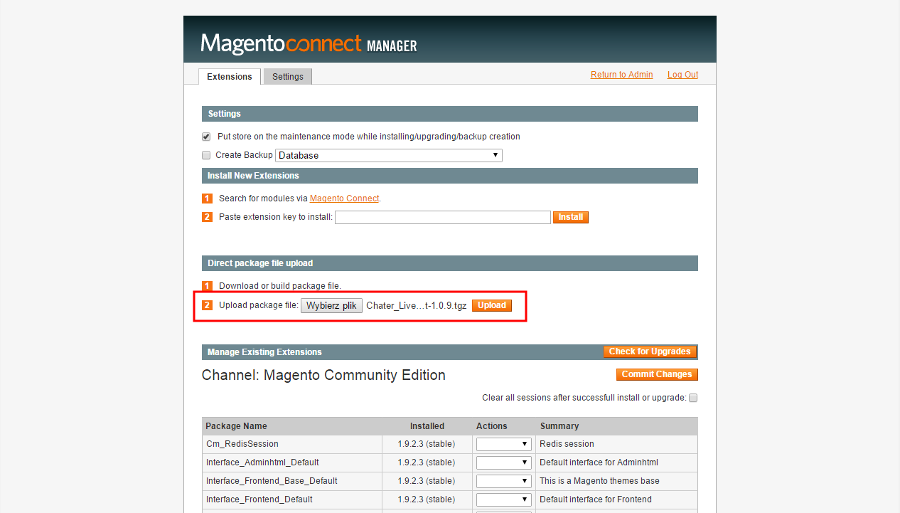Click the Wybierz plik file chooser
The width and height of the screenshot is (900, 513).
332,305
